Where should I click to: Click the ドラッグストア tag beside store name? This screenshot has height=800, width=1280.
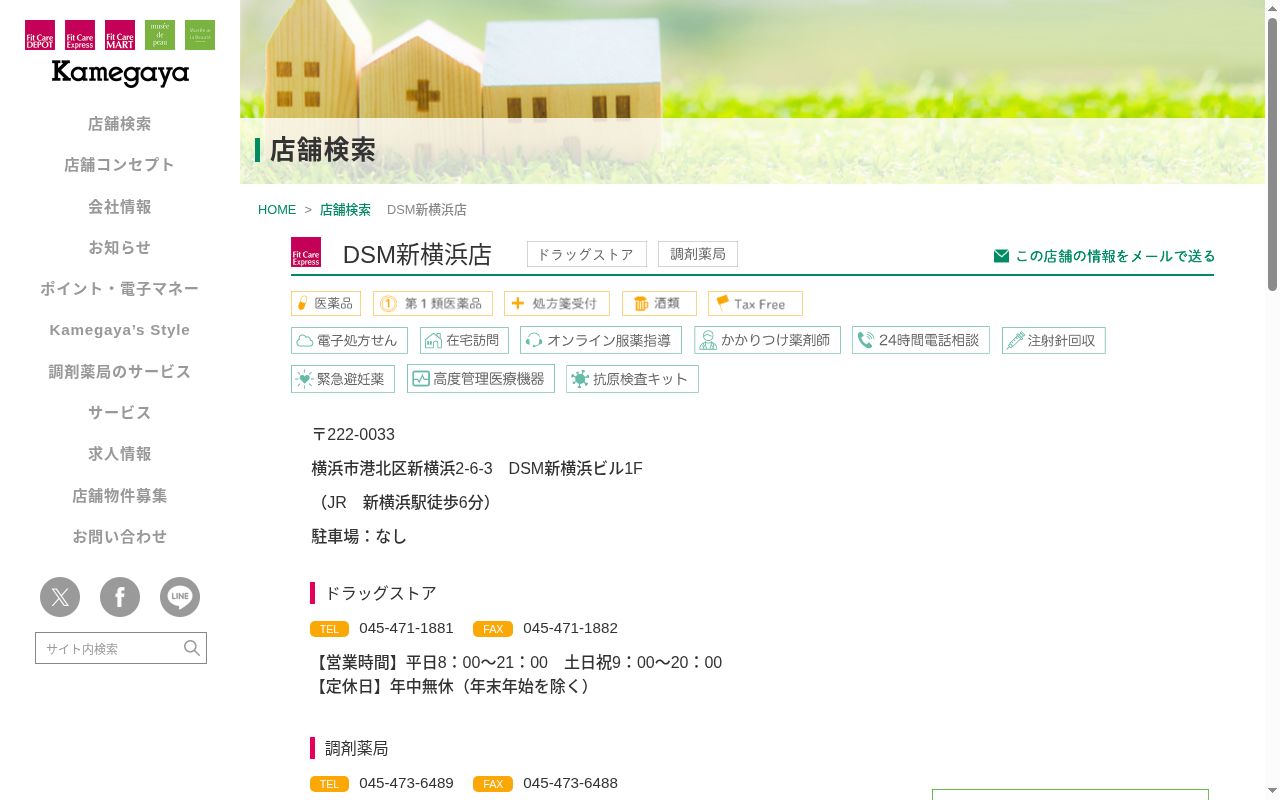coord(587,254)
